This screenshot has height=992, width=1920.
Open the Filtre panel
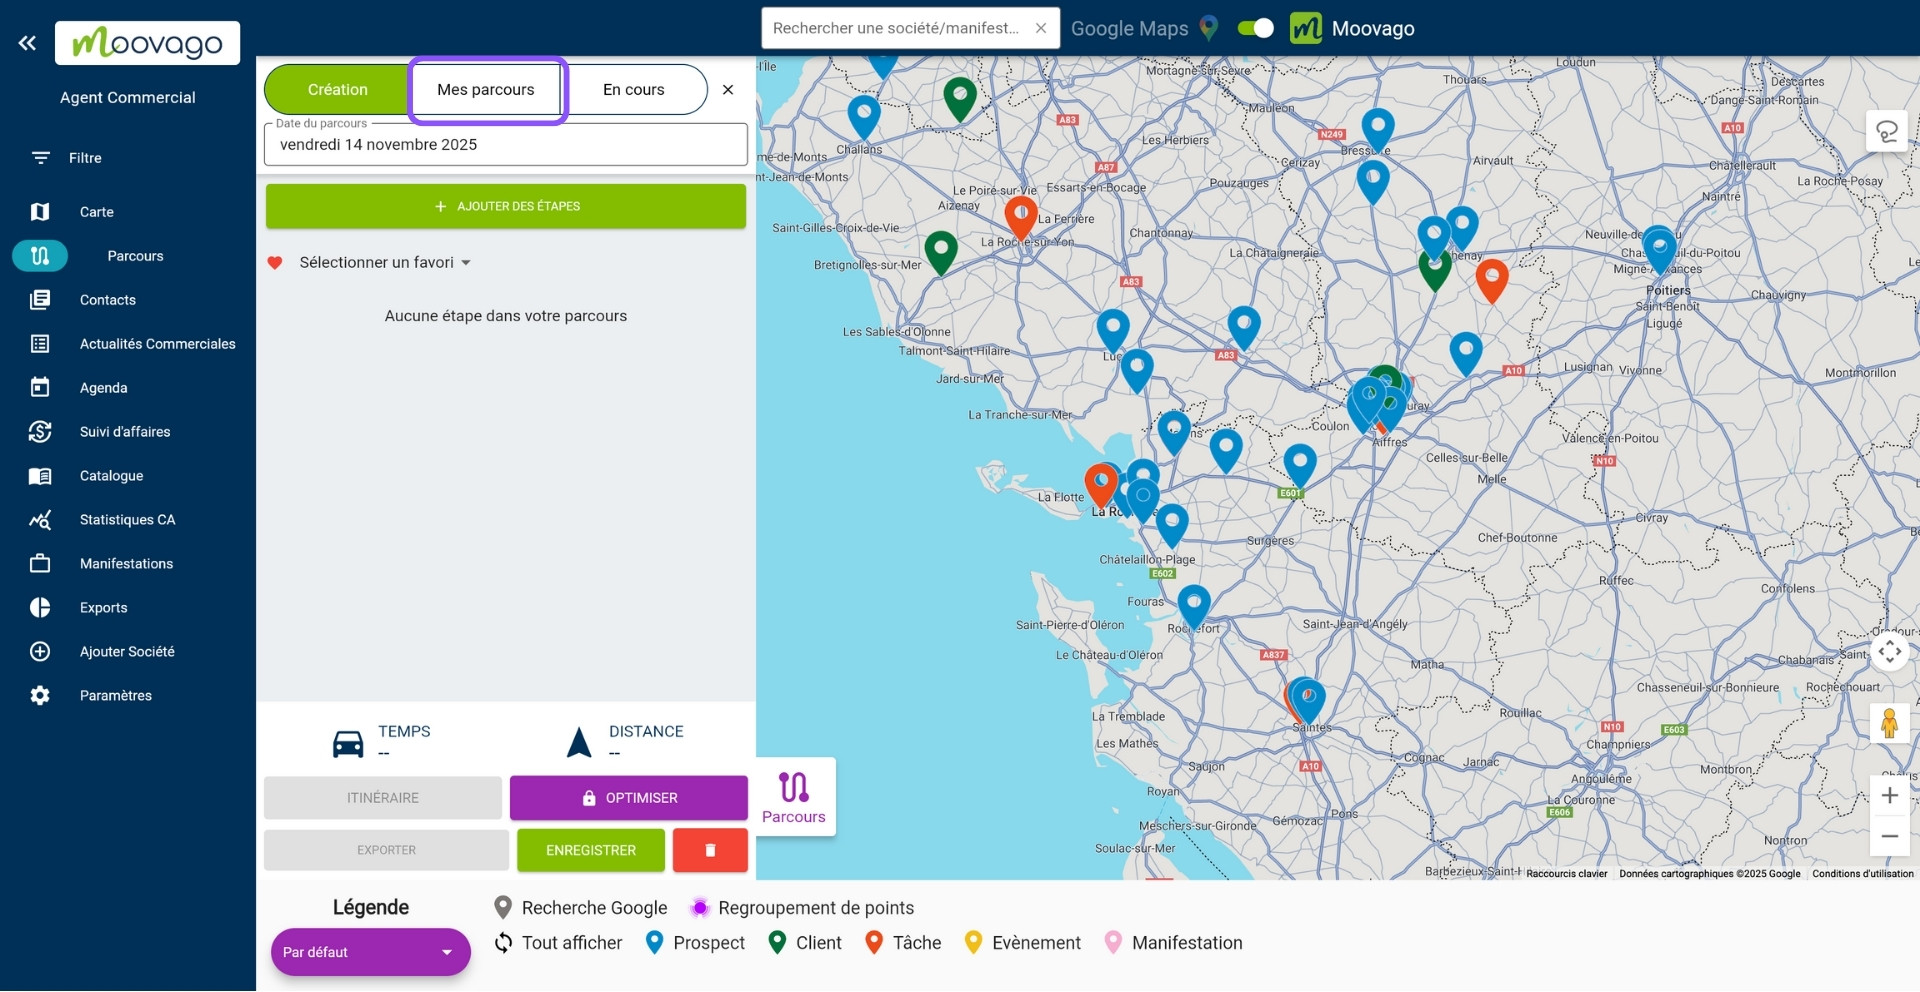[83, 157]
